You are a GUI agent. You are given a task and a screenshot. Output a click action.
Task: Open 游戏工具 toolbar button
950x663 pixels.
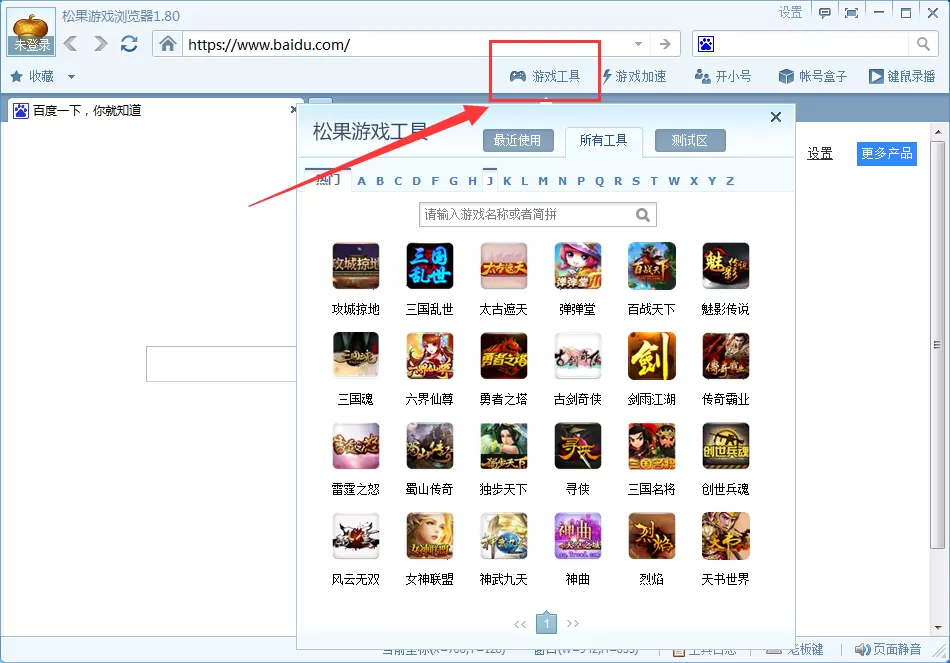coord(545,76)
